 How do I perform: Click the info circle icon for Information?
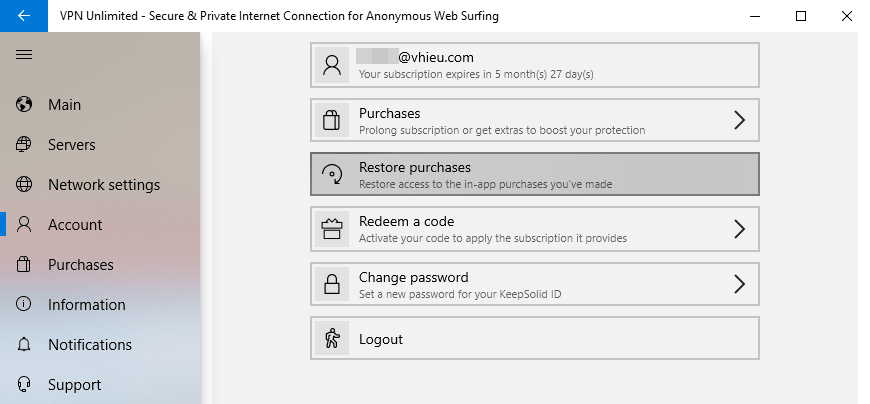click(24, 304)
